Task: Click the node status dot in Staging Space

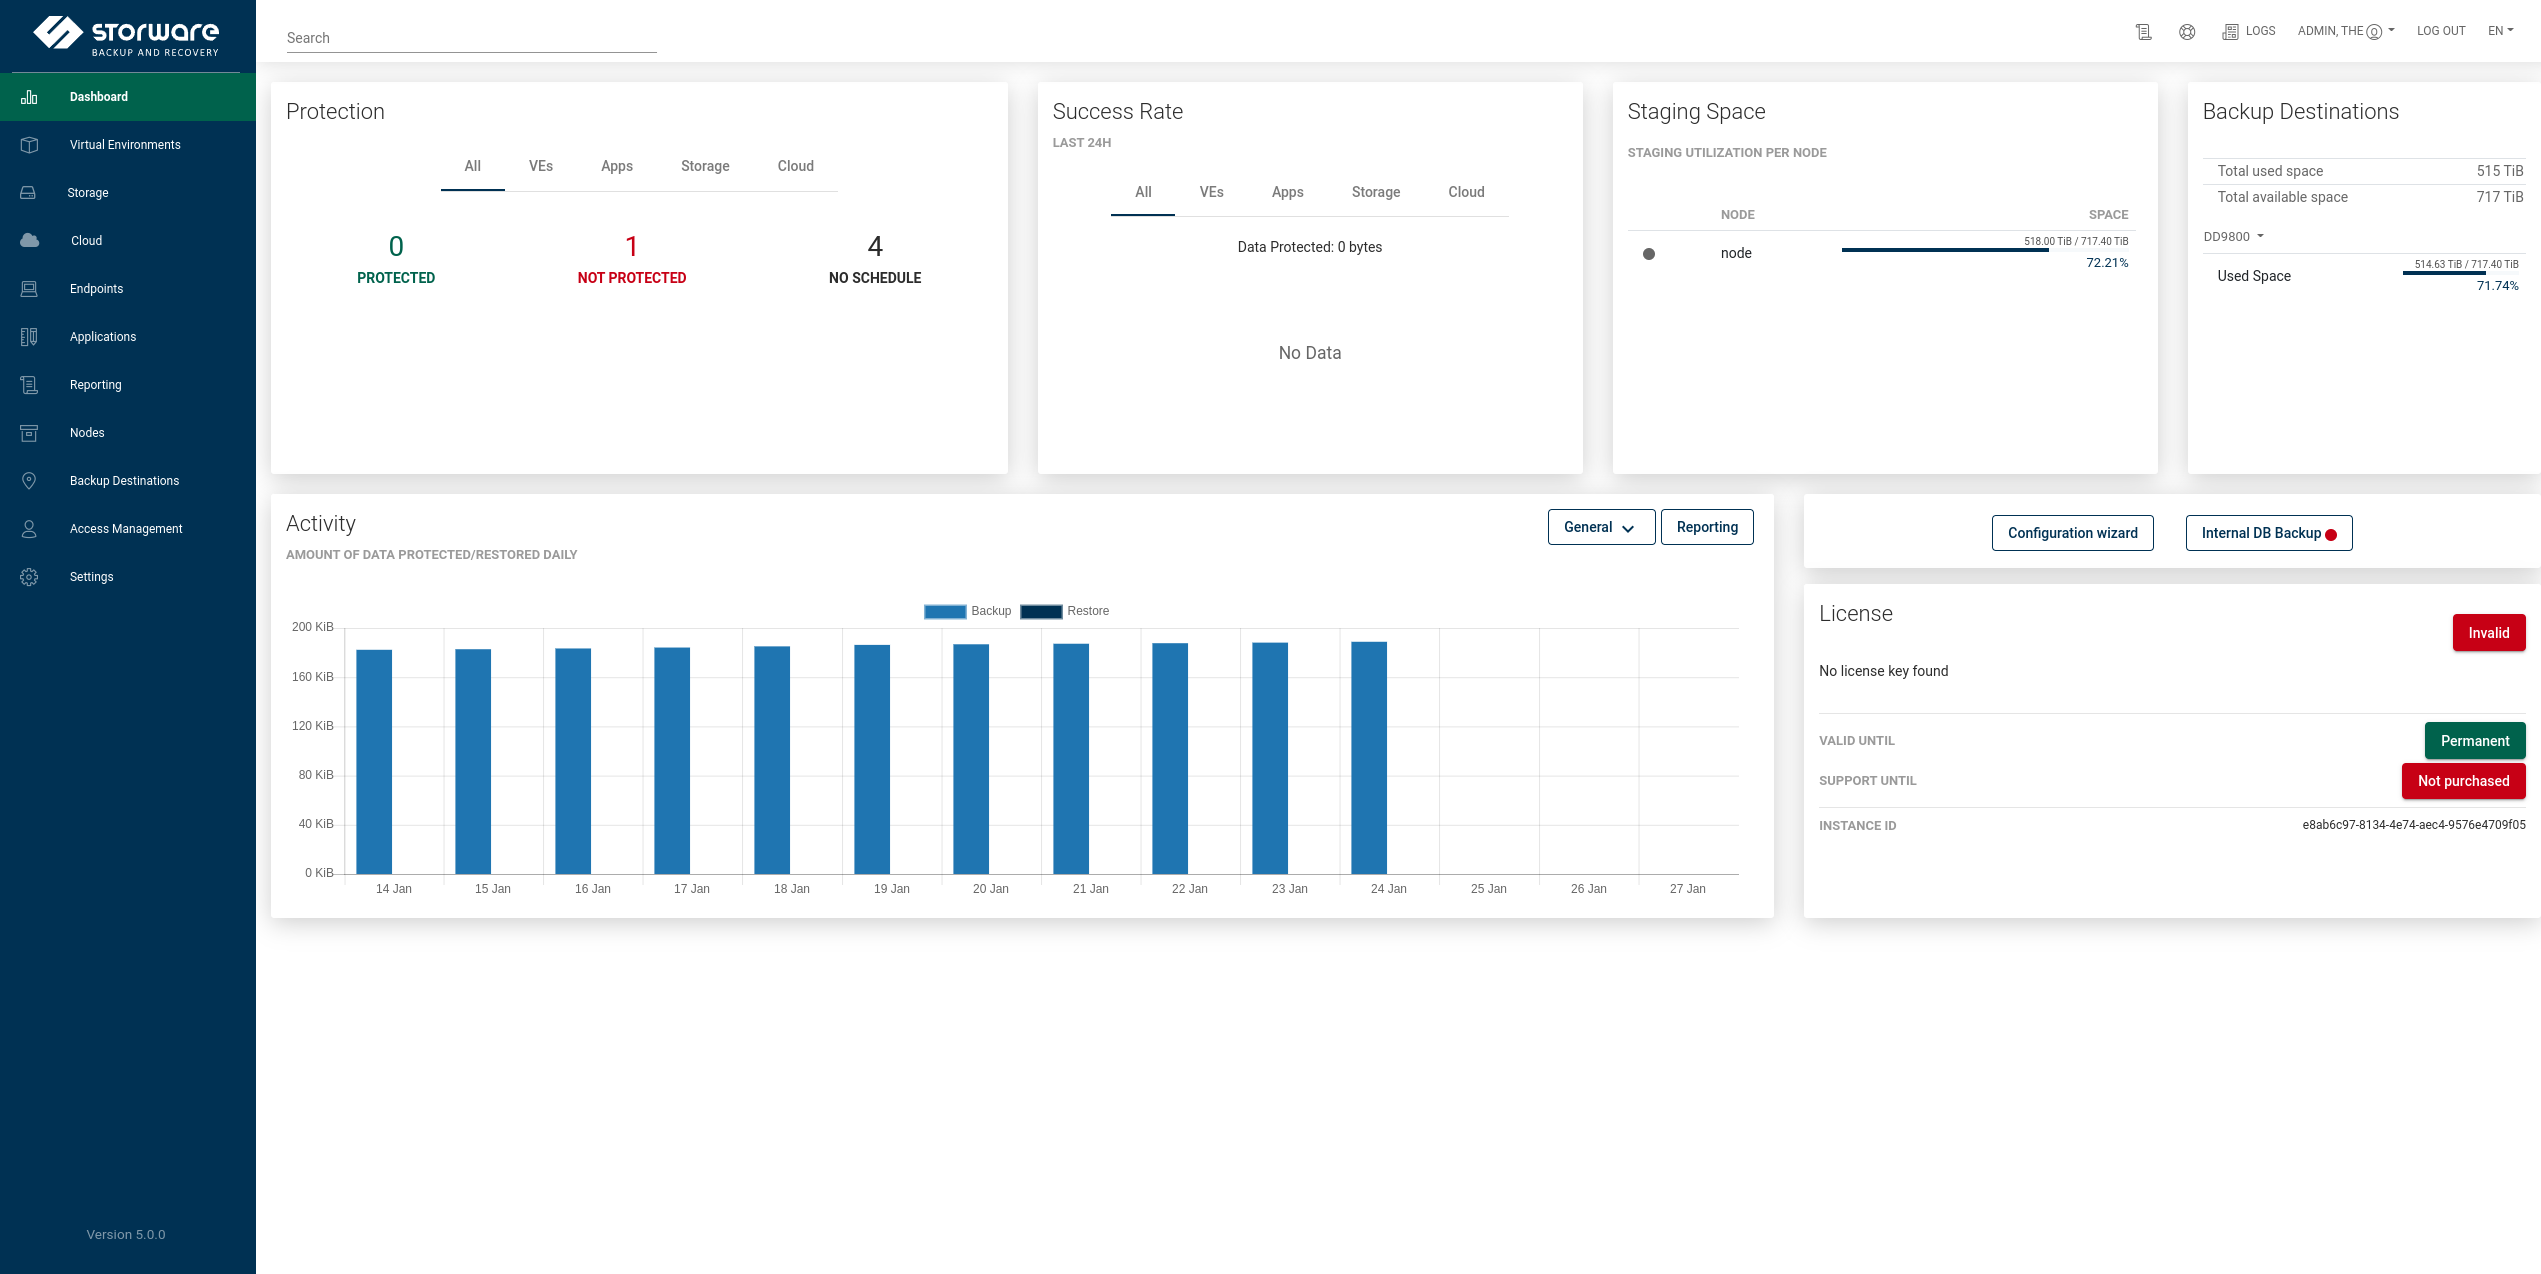Action: (1649, 254)
